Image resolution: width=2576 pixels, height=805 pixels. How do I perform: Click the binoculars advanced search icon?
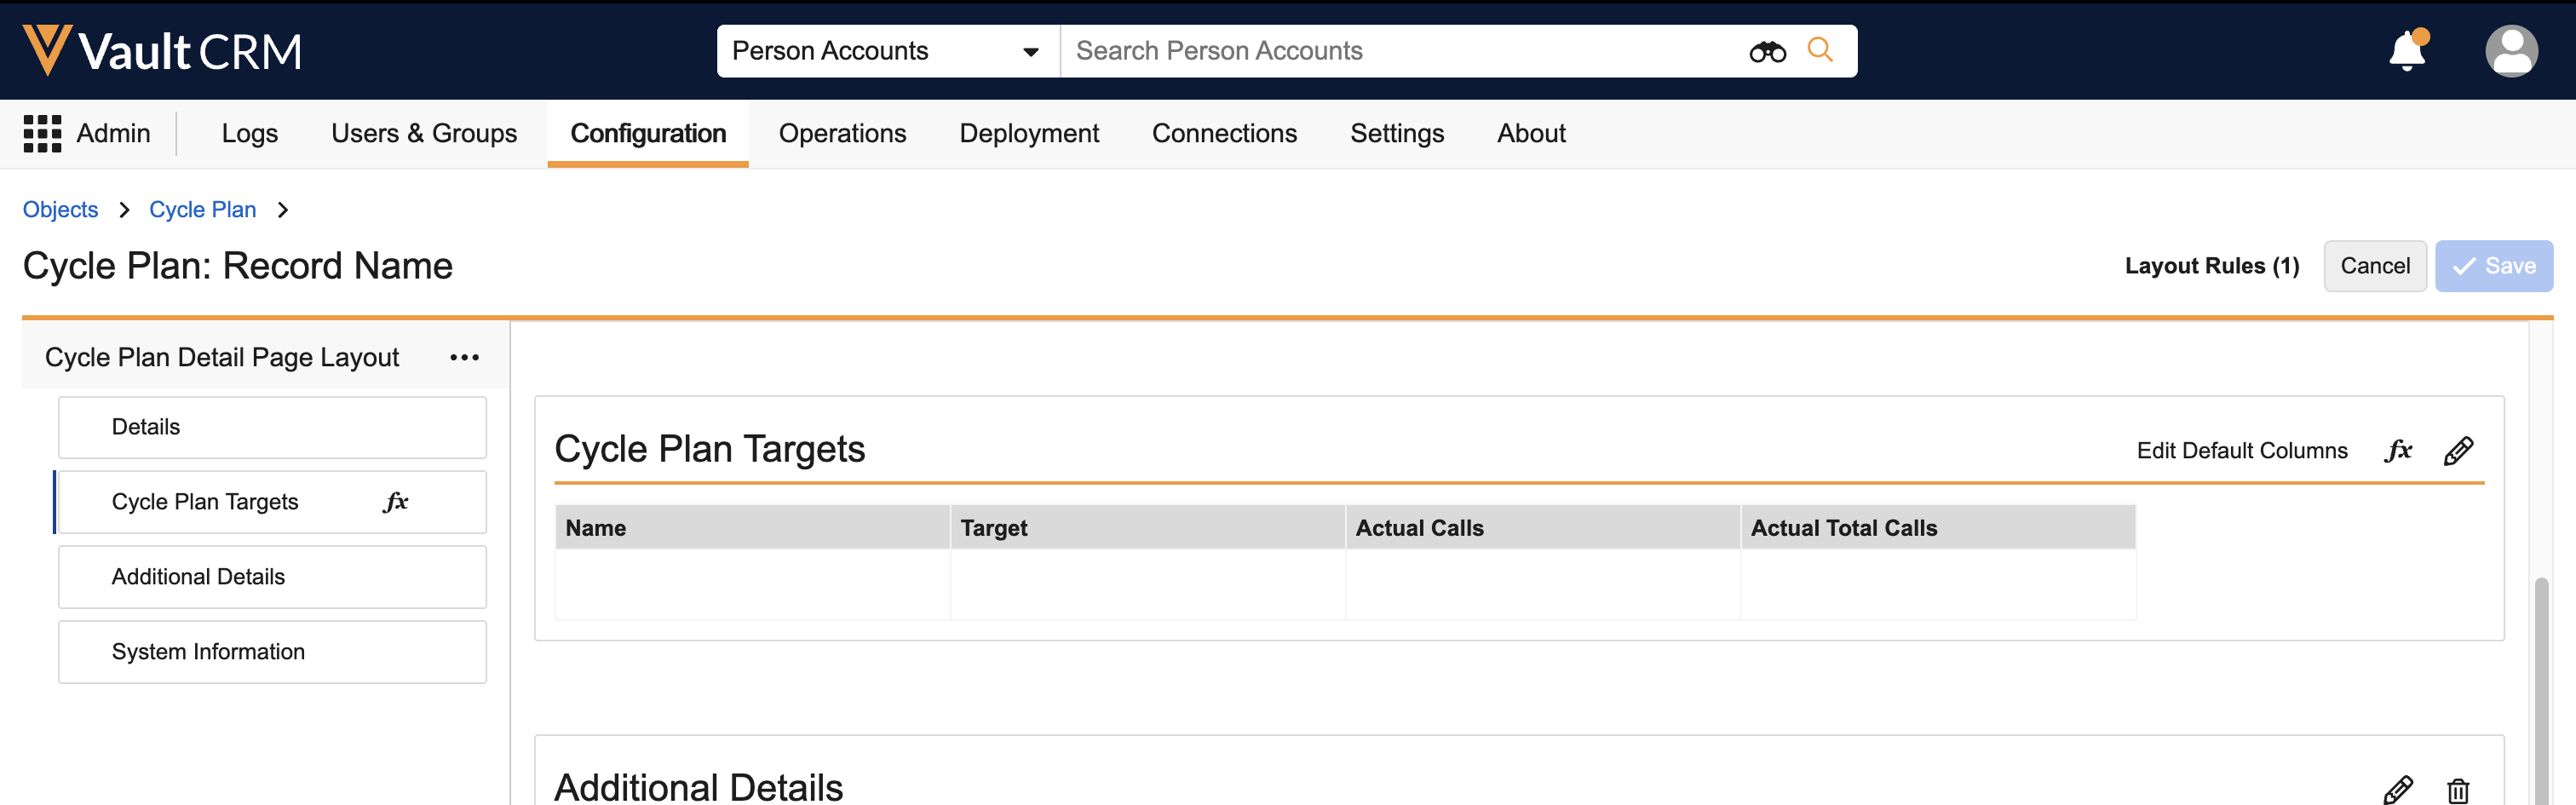pyautogui.click(x=1767, y=51)
